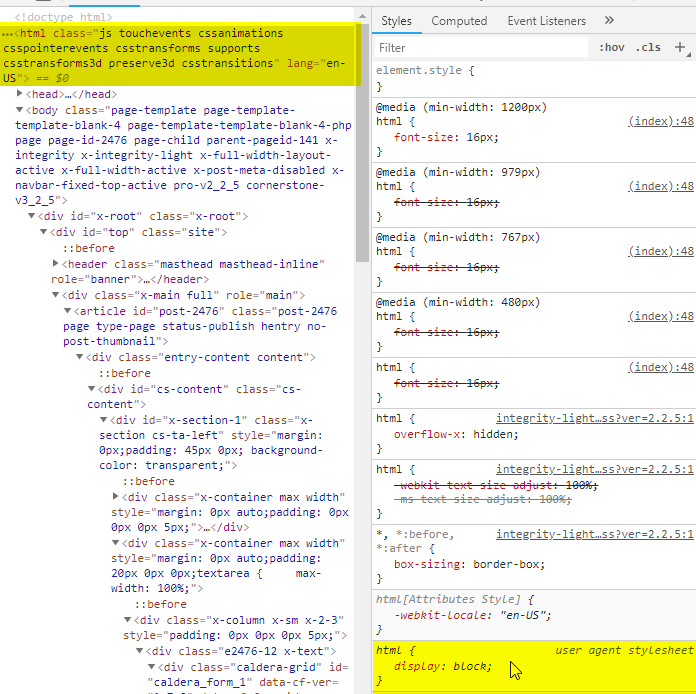Click the Elements panel vertical scrollbar
Screen dimensions: 696x694
pos(362,150)
